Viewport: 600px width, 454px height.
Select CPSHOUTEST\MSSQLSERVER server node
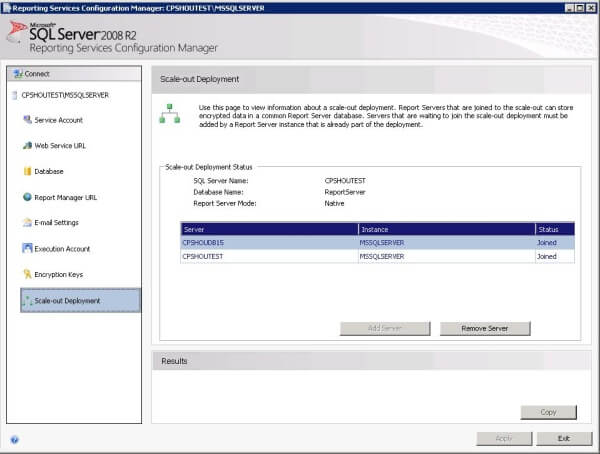point(59,95)
